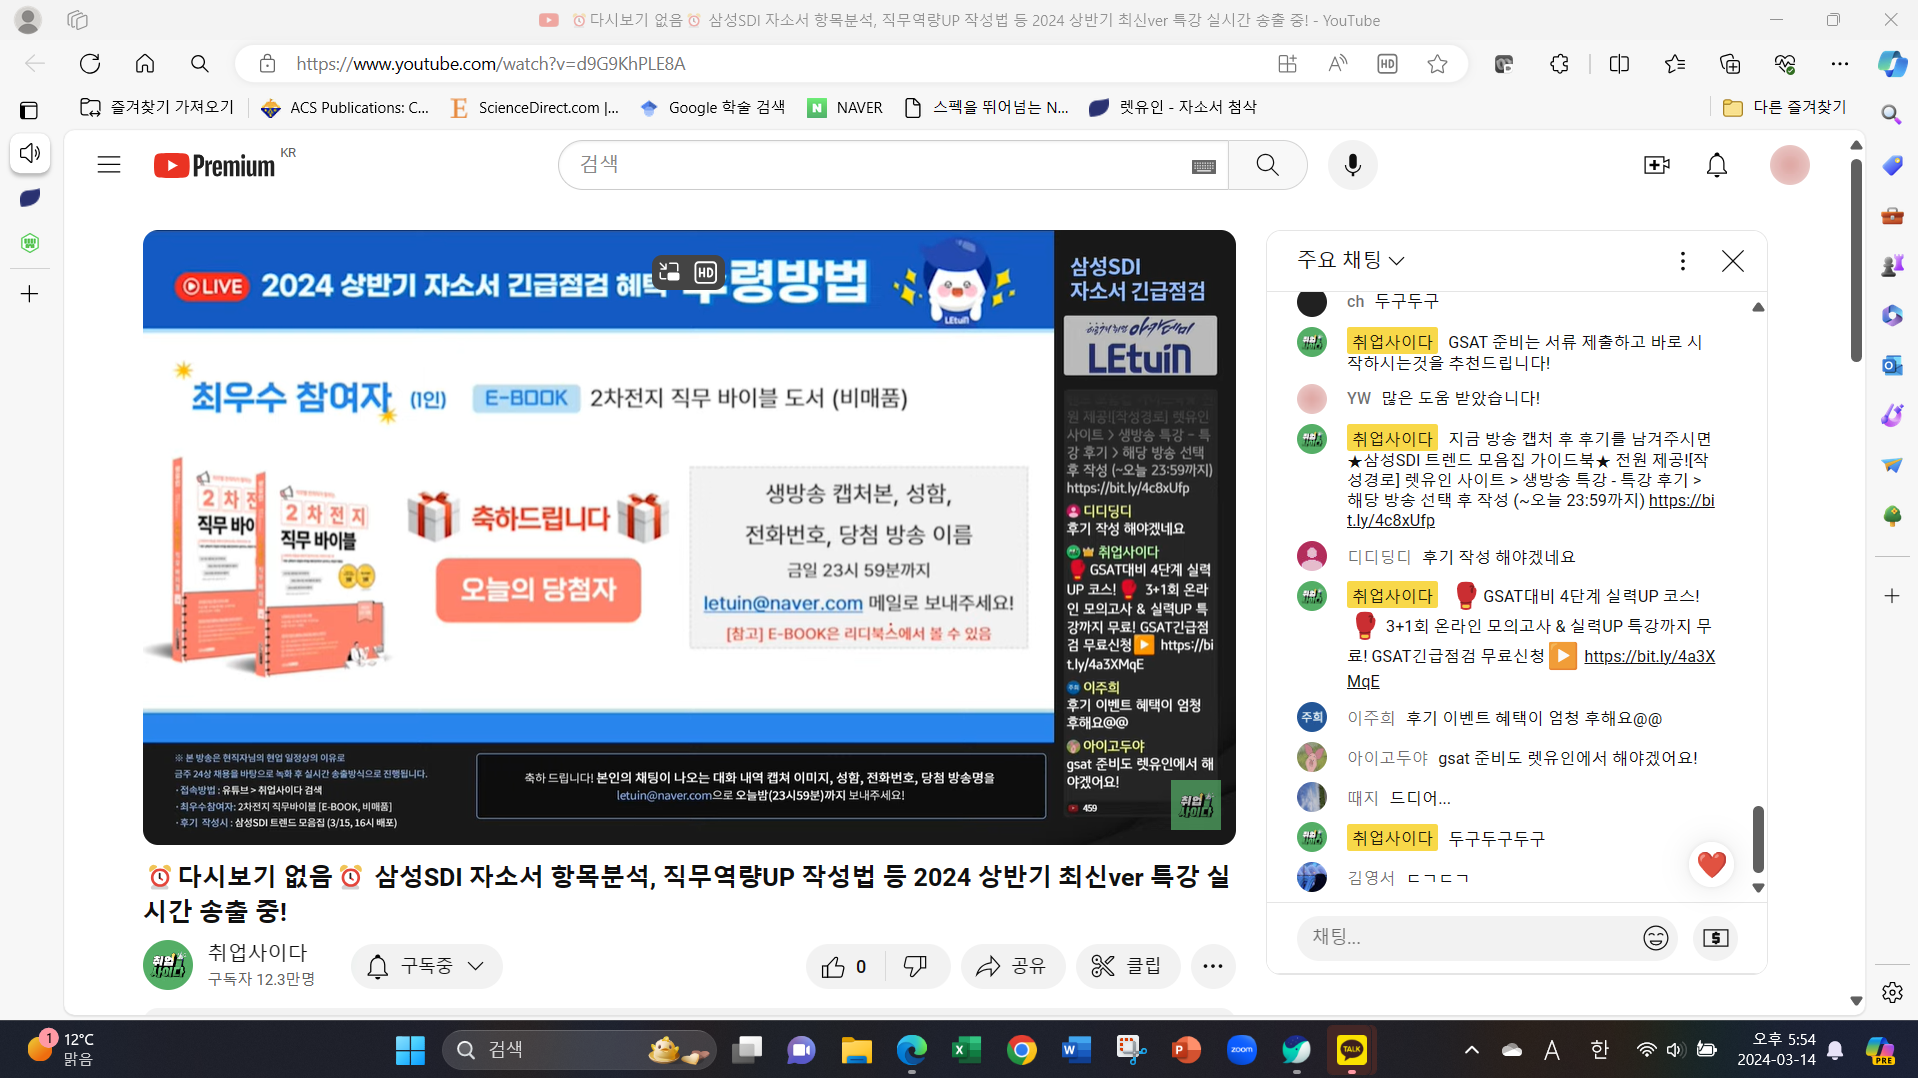Click the YouTube voice search microphone
The image size is (1918, 1078).
[x=1352, y=165]
